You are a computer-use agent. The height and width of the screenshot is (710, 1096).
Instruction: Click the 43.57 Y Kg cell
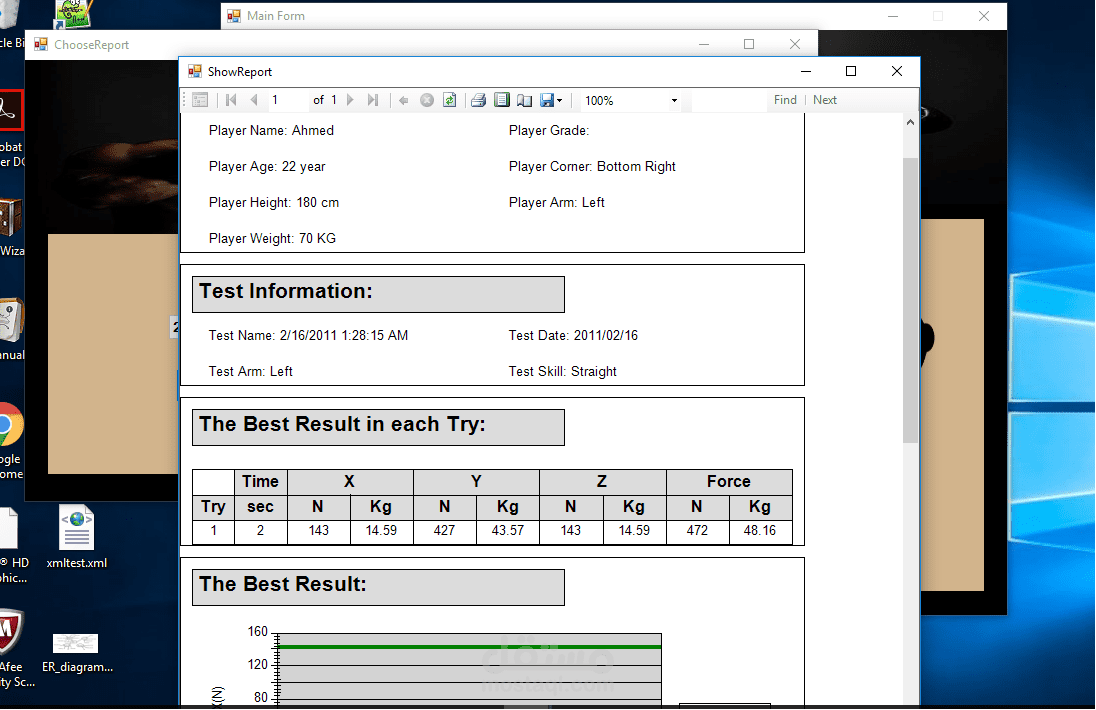507,530
